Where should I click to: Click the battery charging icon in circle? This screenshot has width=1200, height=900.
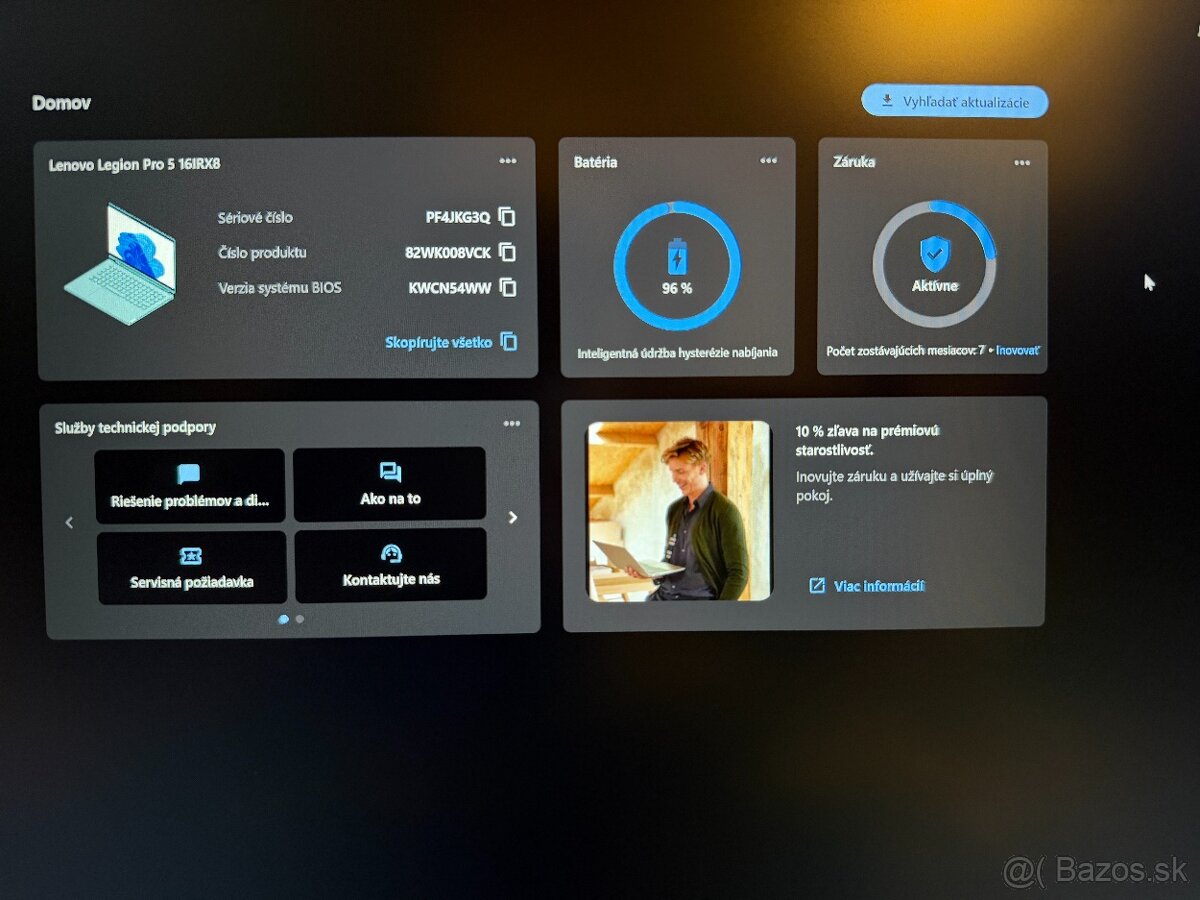click(x=677, y=256)
